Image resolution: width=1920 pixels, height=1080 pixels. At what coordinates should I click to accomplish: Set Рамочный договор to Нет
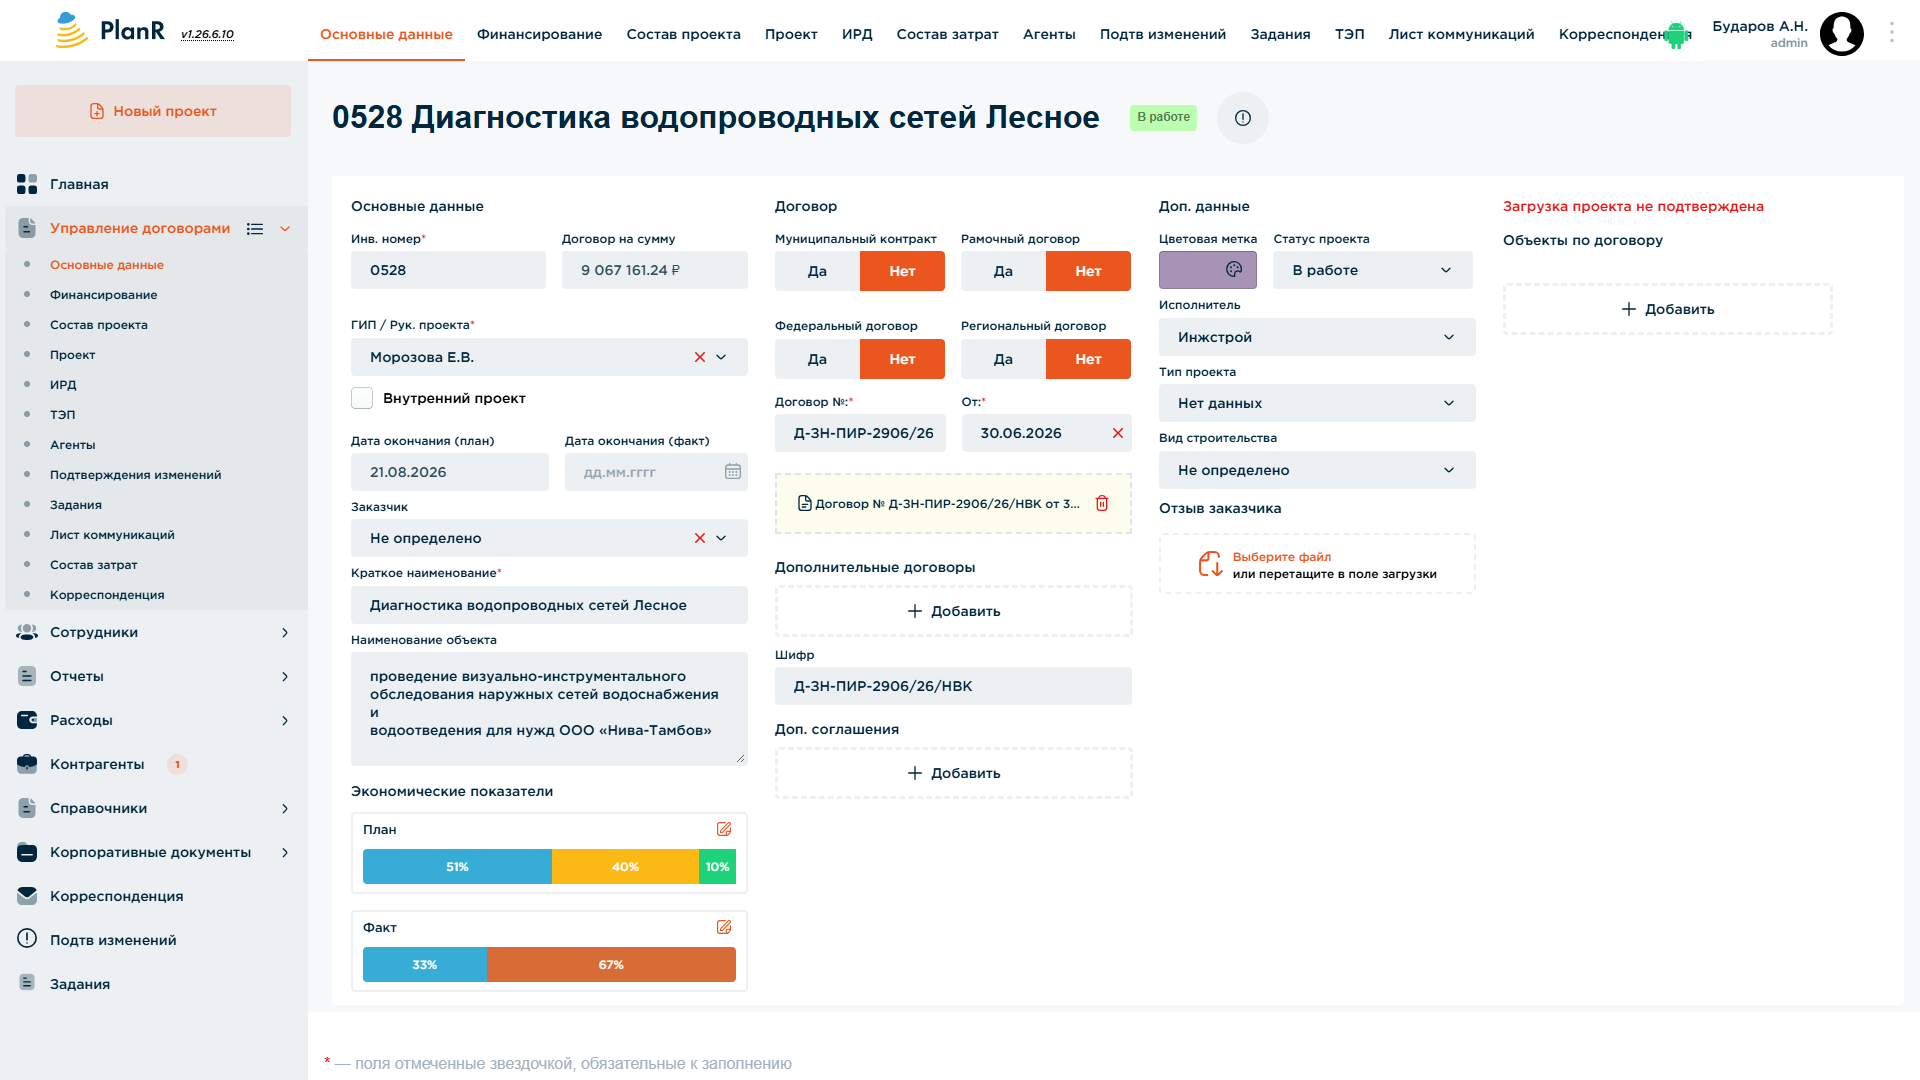coord(1088,271)
